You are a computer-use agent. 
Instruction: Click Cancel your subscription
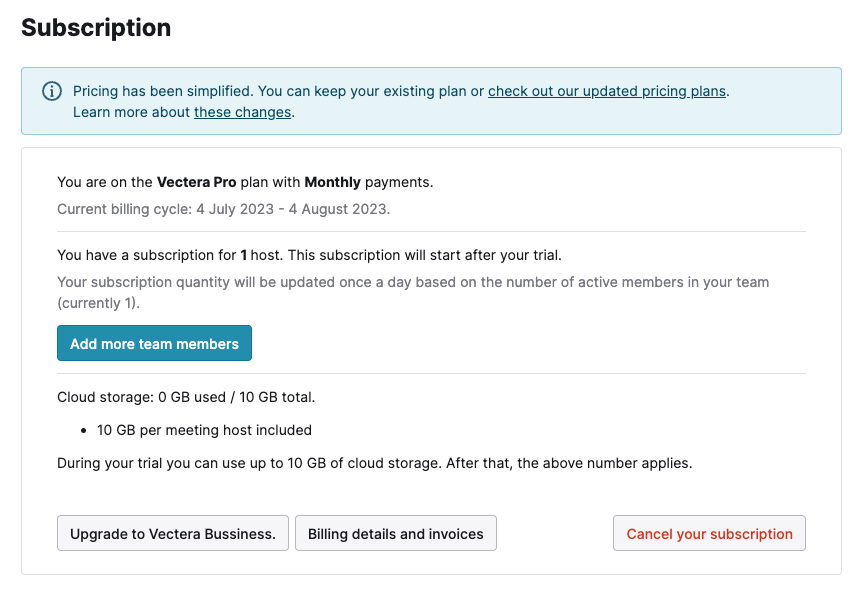709,533
